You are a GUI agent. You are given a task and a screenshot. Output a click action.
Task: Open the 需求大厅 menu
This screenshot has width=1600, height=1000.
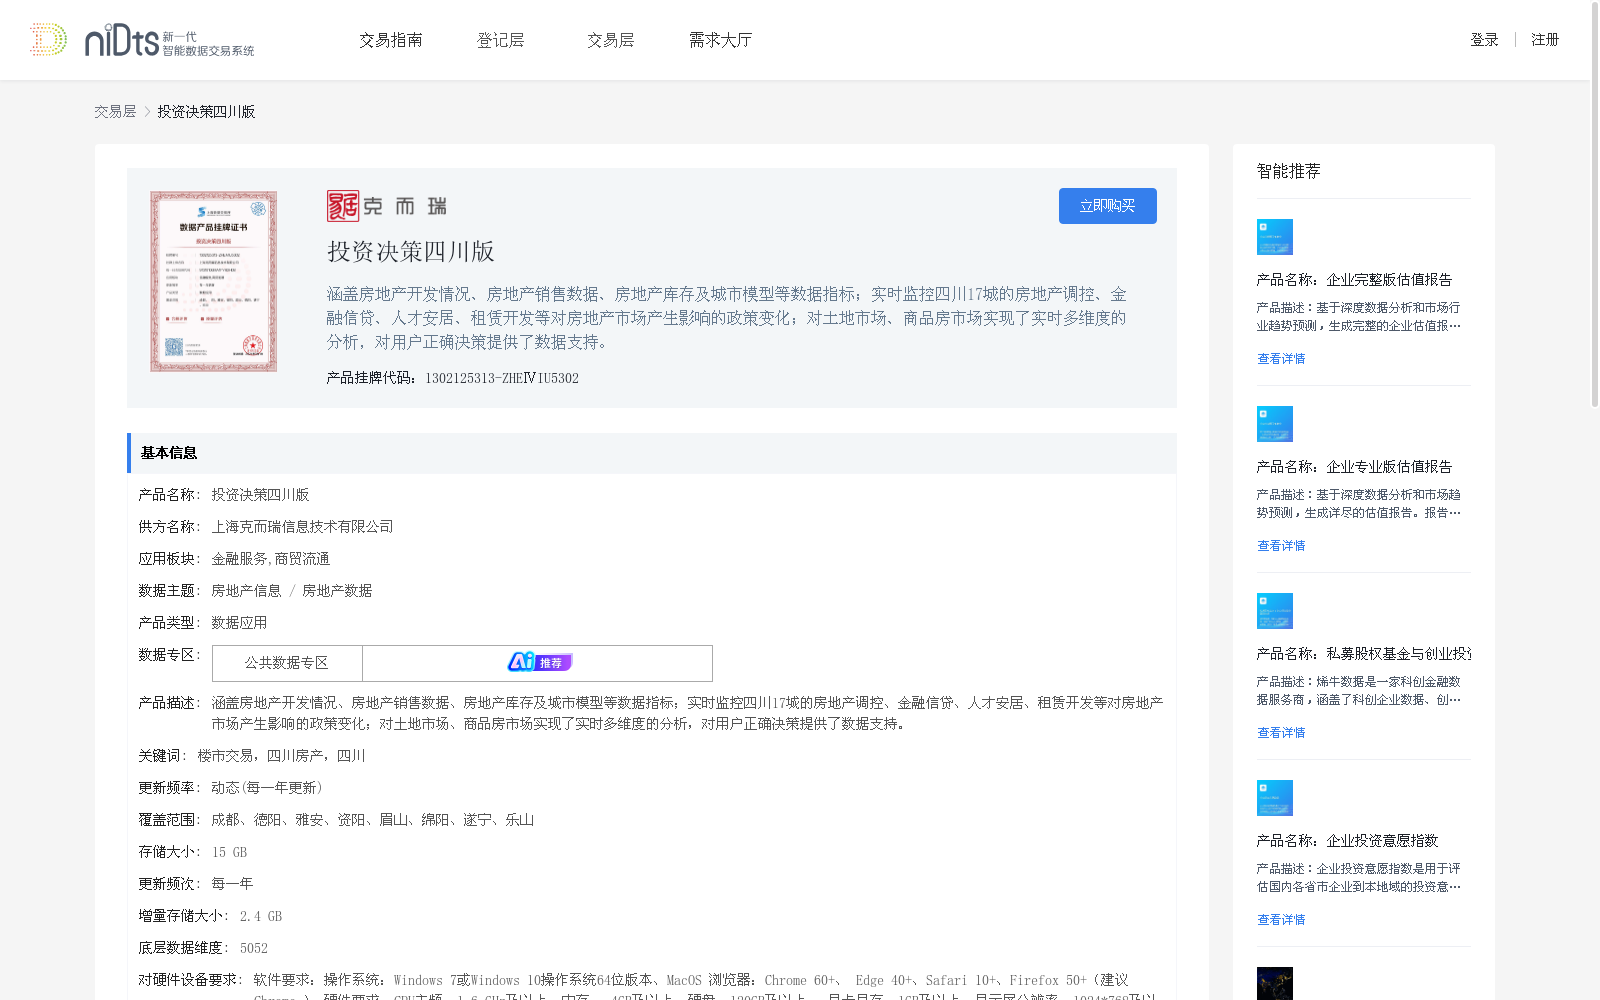point(720,40)
